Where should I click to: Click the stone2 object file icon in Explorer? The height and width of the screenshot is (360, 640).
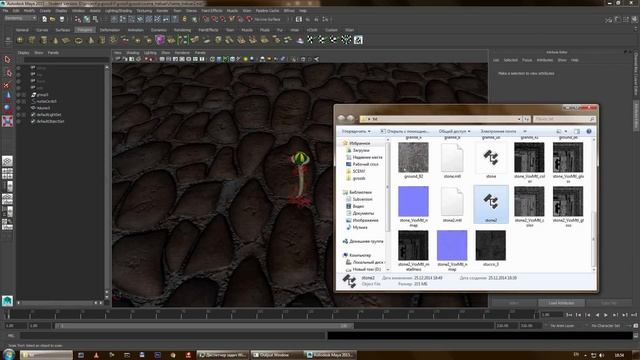tap(491, 202)
